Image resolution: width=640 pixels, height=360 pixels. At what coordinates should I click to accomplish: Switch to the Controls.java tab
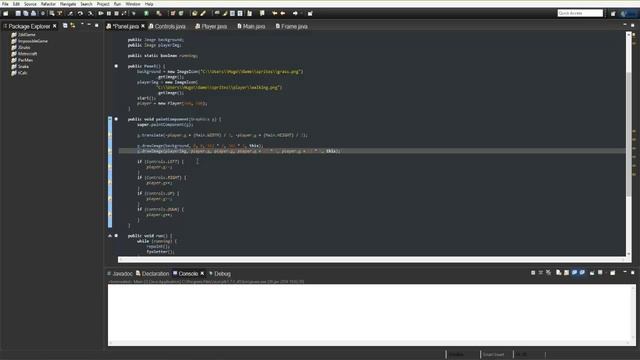click(x=167, y=26)
